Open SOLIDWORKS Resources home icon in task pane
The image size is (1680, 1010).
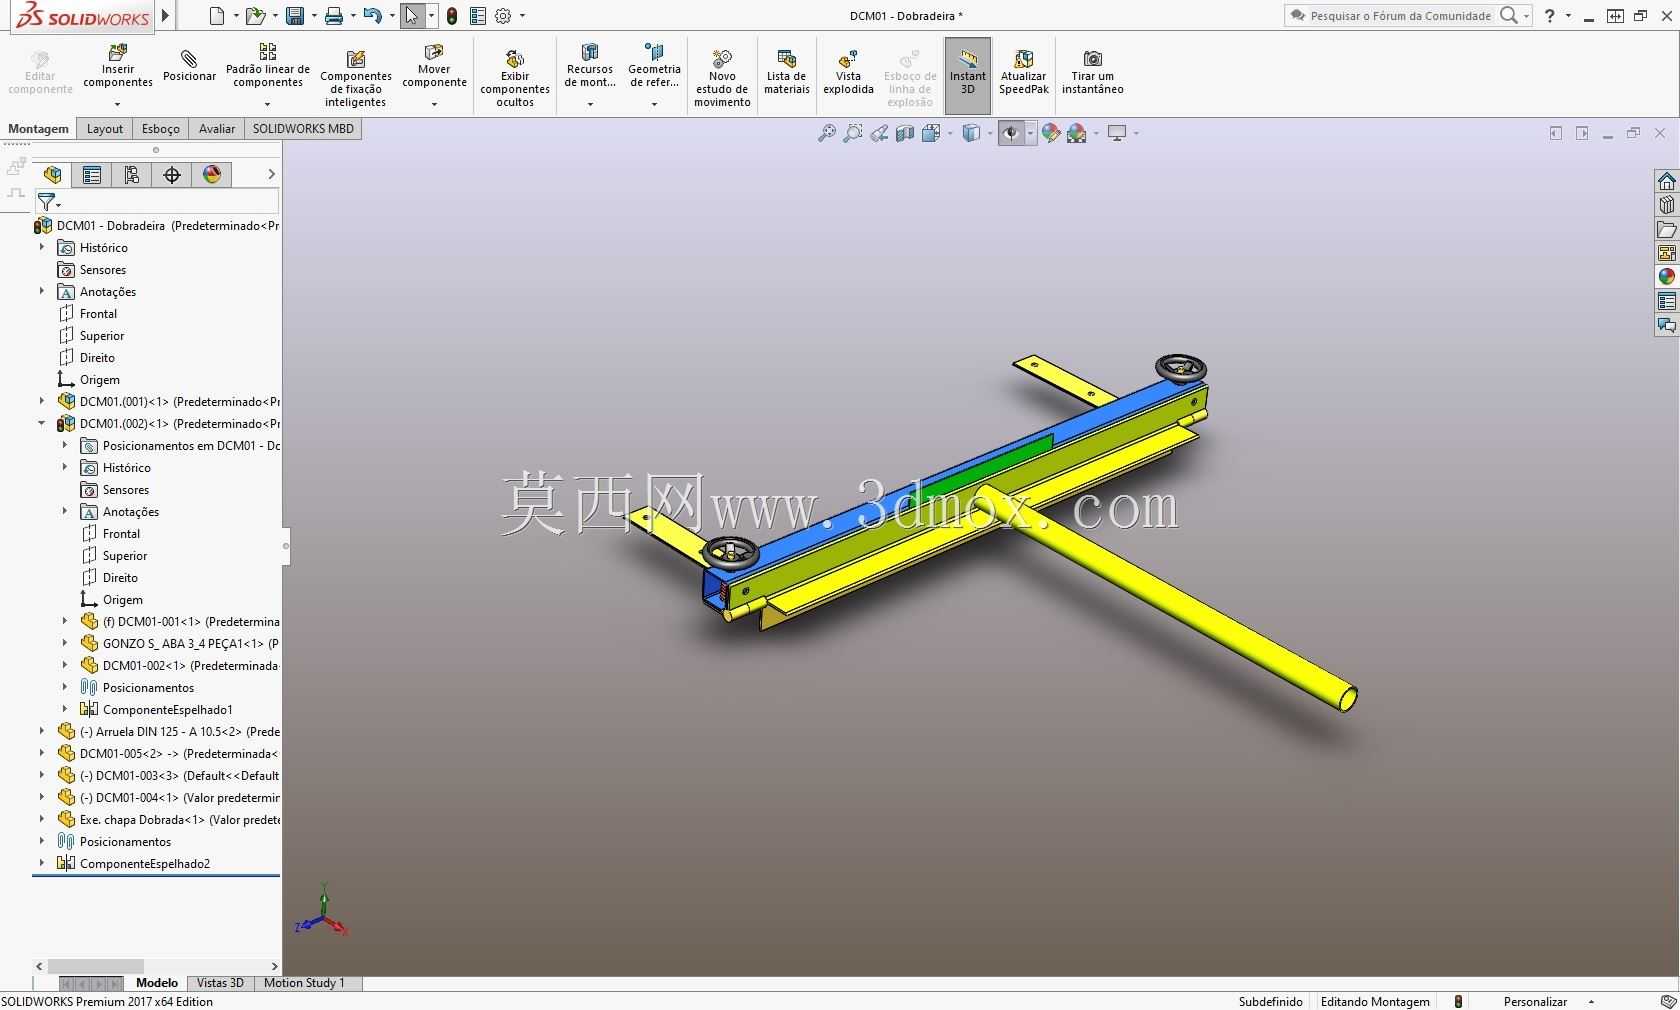pos(1667,181)
